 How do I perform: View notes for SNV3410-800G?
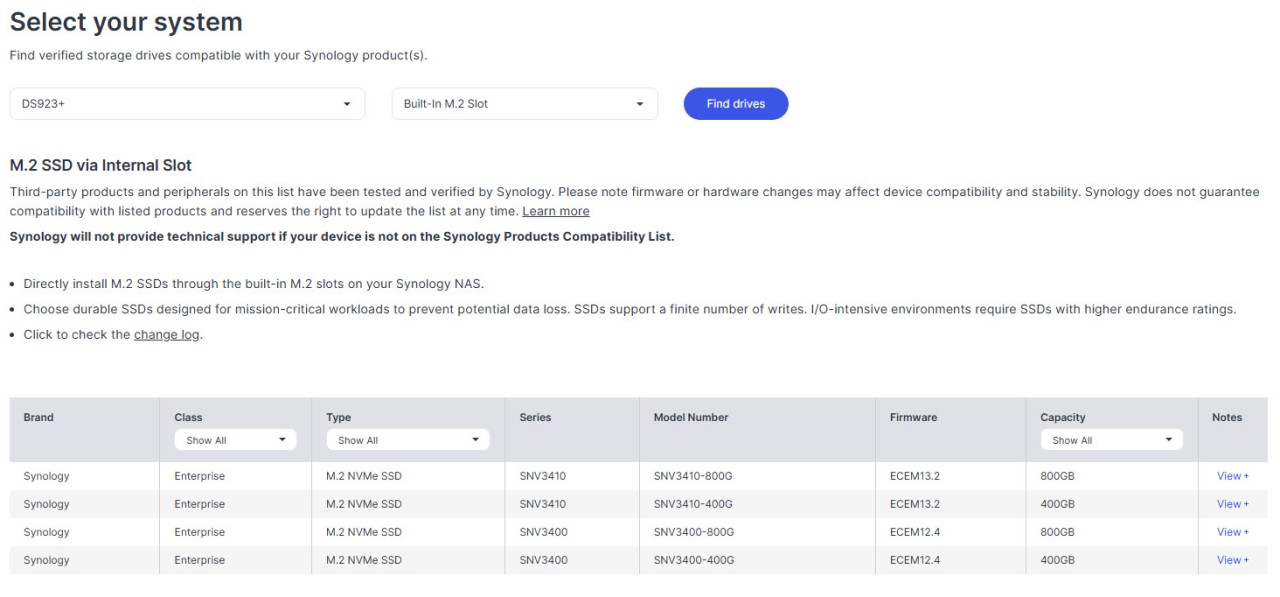[x=1232, y=476]
